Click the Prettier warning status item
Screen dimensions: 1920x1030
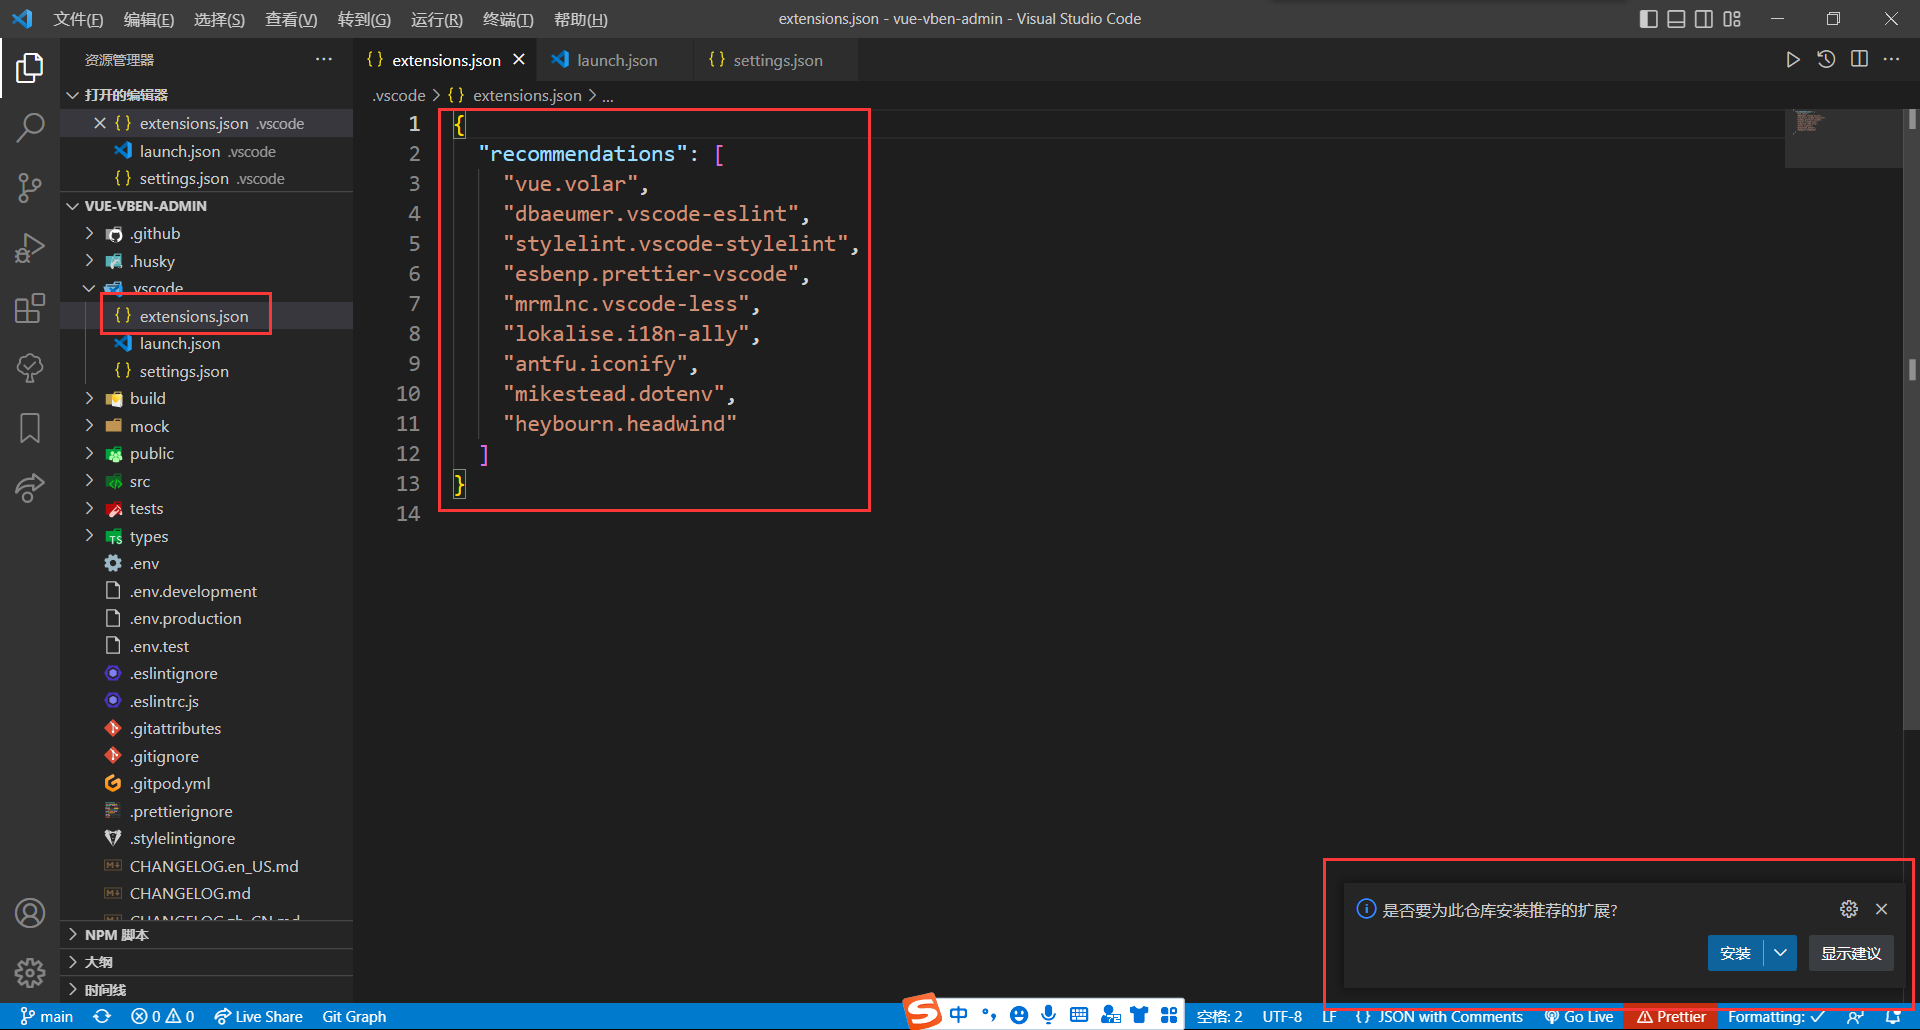tap(1671, 1016)
